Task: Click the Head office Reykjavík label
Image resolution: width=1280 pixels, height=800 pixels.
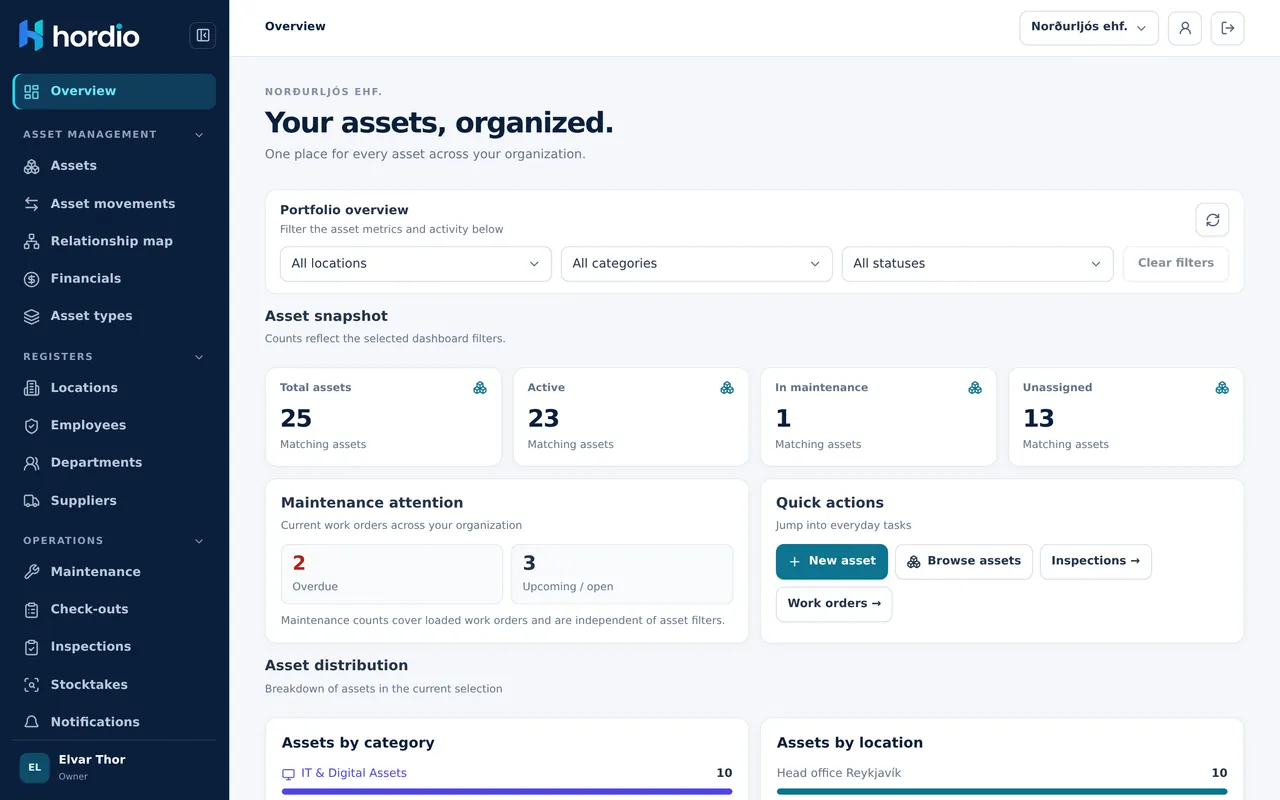Action: pyautogui.click(x=839, y=773)
